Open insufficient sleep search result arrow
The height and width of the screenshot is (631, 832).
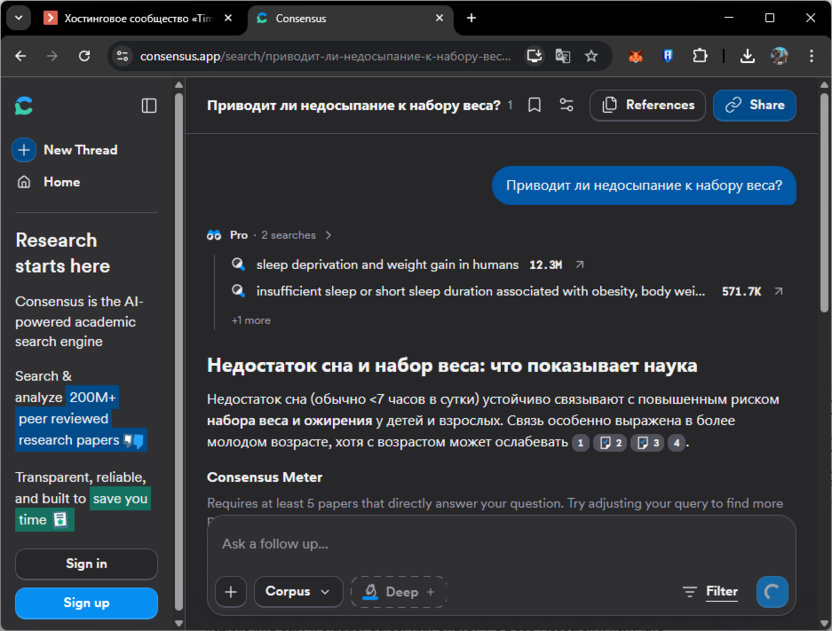pos(778,291)
